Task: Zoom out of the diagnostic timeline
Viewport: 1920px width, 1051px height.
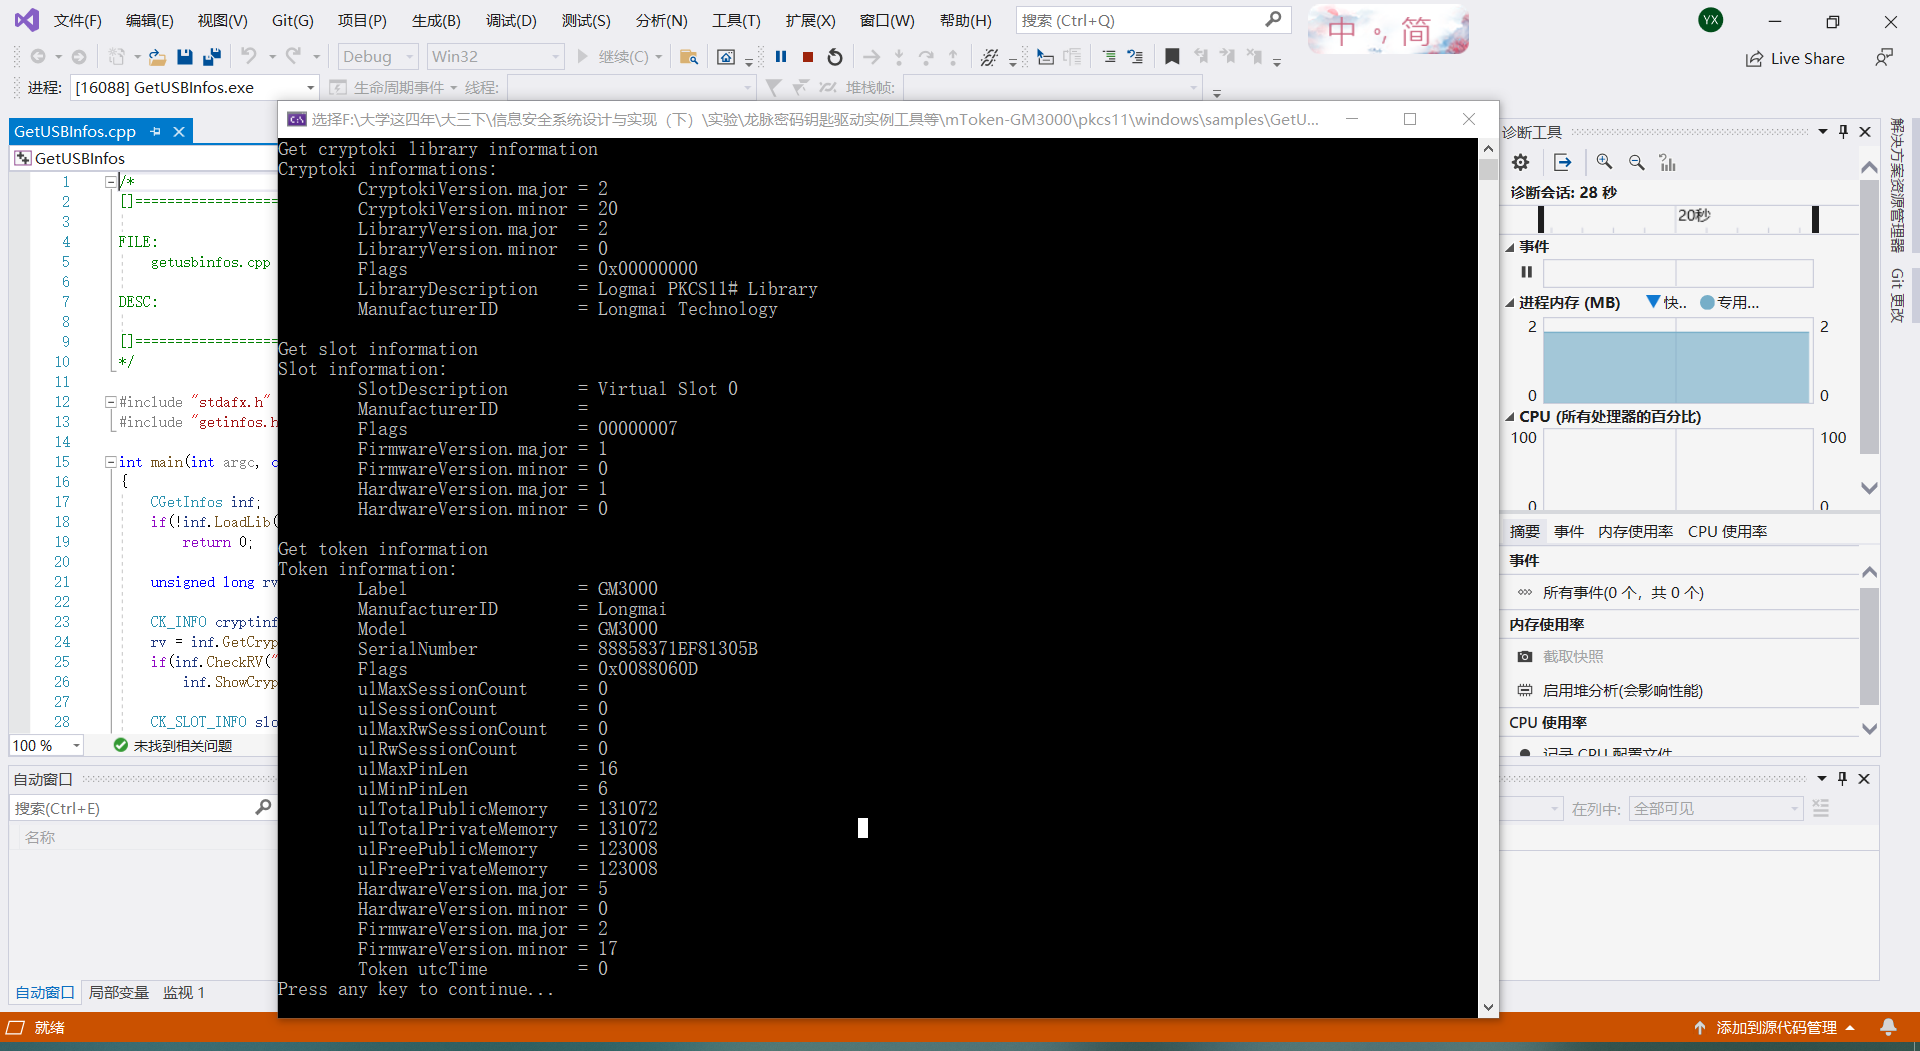Action: coord(1636,162)
